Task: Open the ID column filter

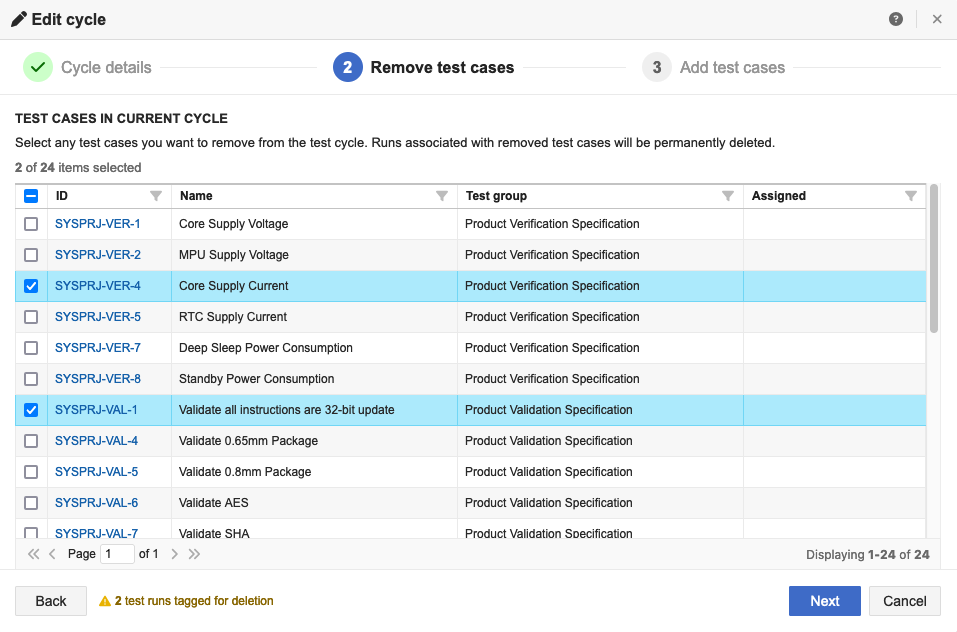Action: (x=156, y=196)
